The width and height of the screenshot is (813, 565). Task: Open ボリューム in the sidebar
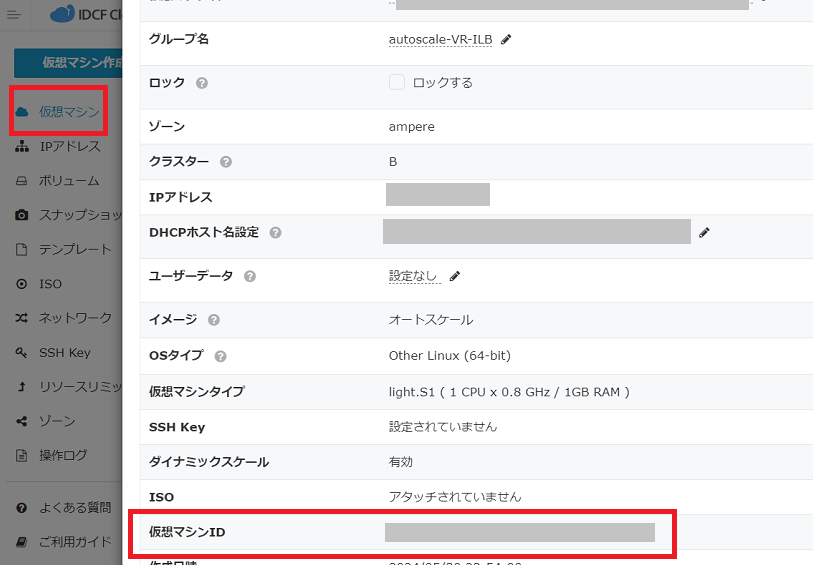pos(68,181)
